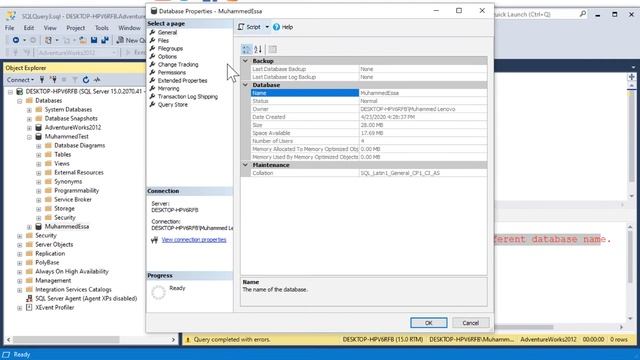Open the Window menu
Viewport: 640px width, 360px height.
coord(129,28)
